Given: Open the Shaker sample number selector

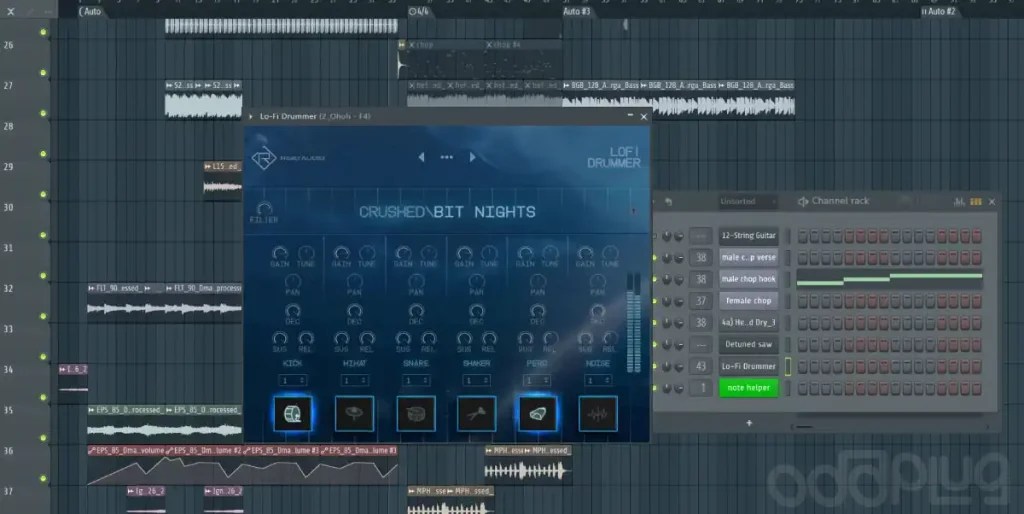Looking at the screenshot, I should pyautogui.click(x=477, y=380).
